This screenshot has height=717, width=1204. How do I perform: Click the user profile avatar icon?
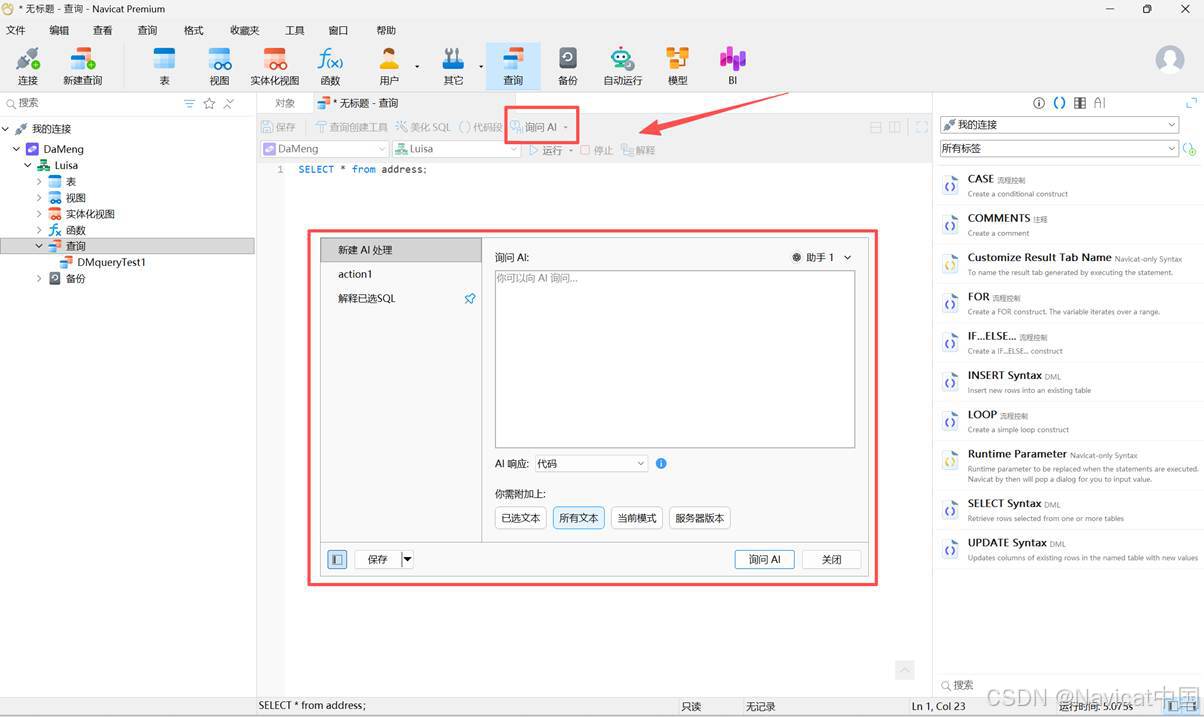1170,59
